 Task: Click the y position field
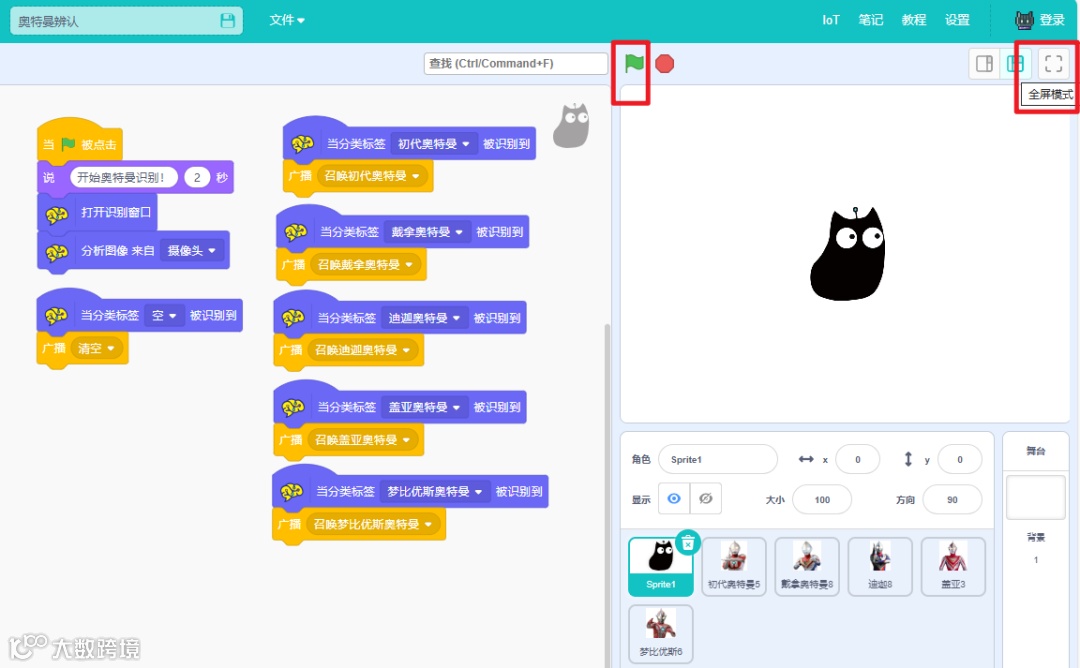tap(960, 459)
